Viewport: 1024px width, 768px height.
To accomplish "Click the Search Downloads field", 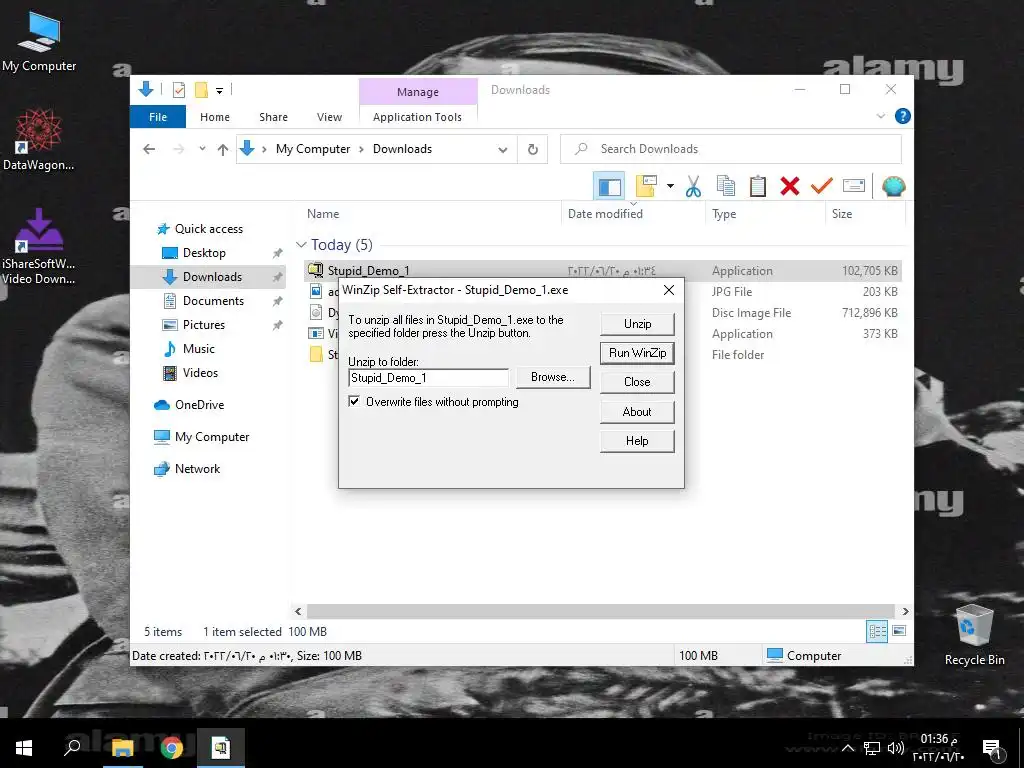I will [x=731, y=149].
